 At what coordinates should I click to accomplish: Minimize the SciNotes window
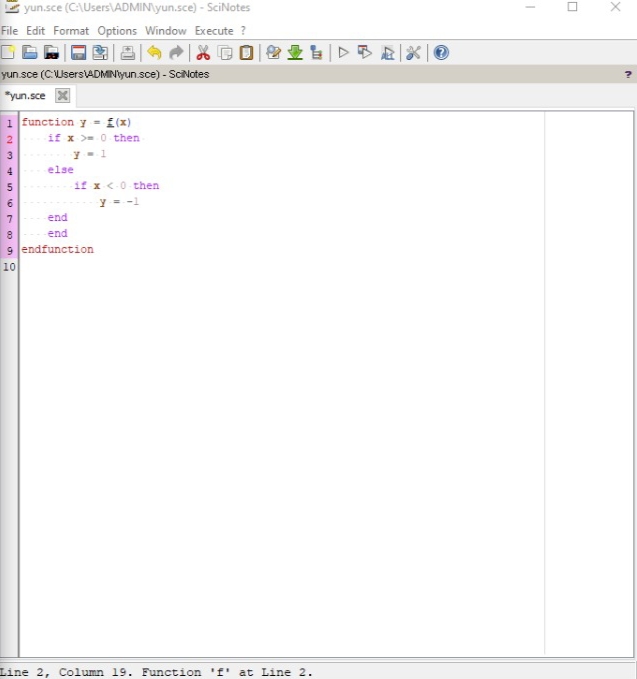[530, 7]
